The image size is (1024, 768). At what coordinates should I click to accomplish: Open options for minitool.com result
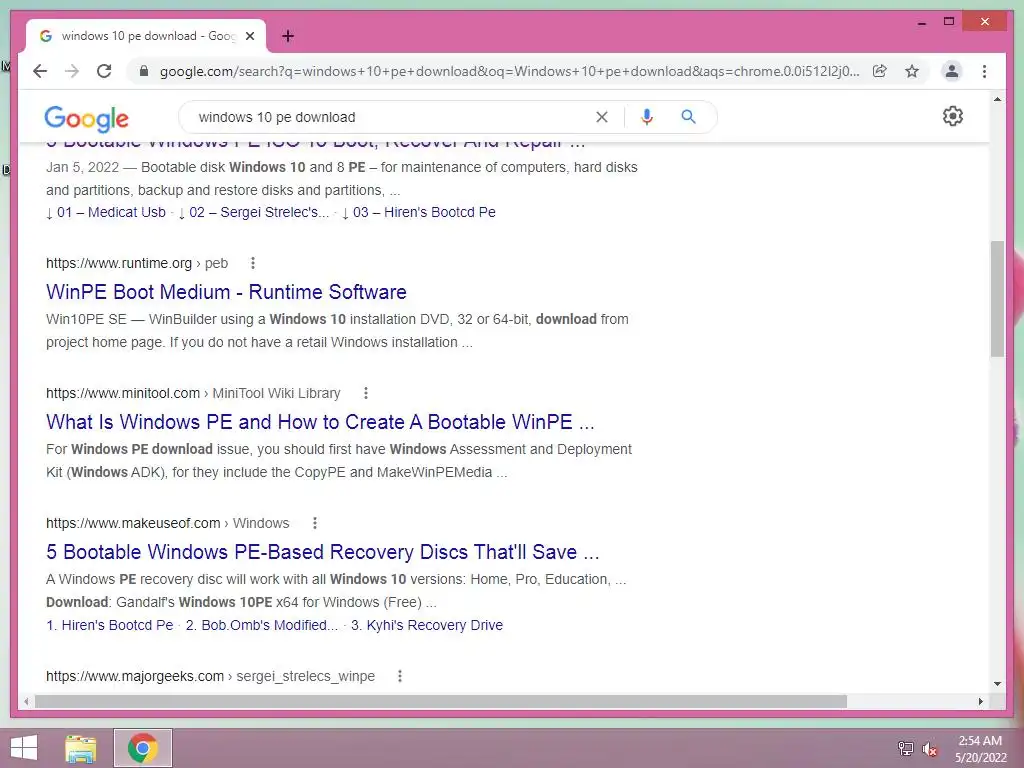[x=366, y=393]
